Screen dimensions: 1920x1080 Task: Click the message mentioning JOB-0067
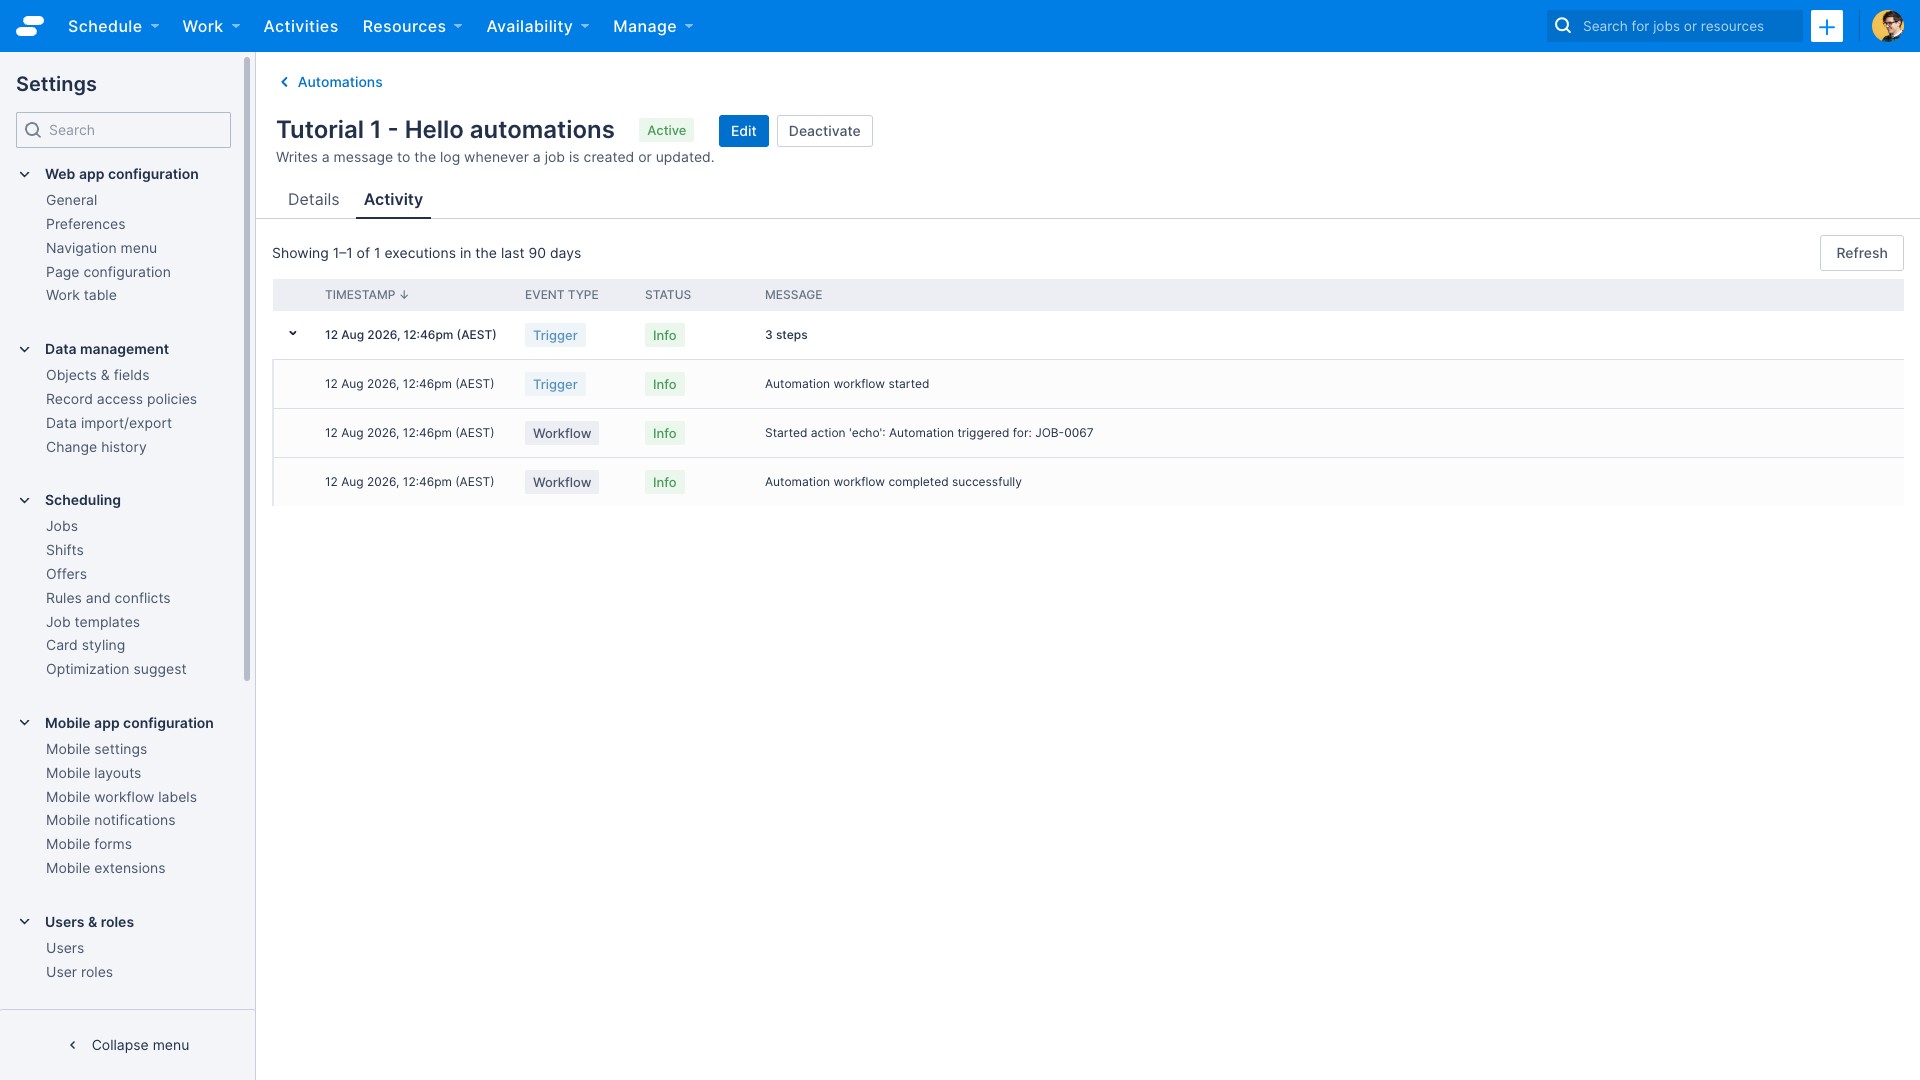(x=929, y=433)
